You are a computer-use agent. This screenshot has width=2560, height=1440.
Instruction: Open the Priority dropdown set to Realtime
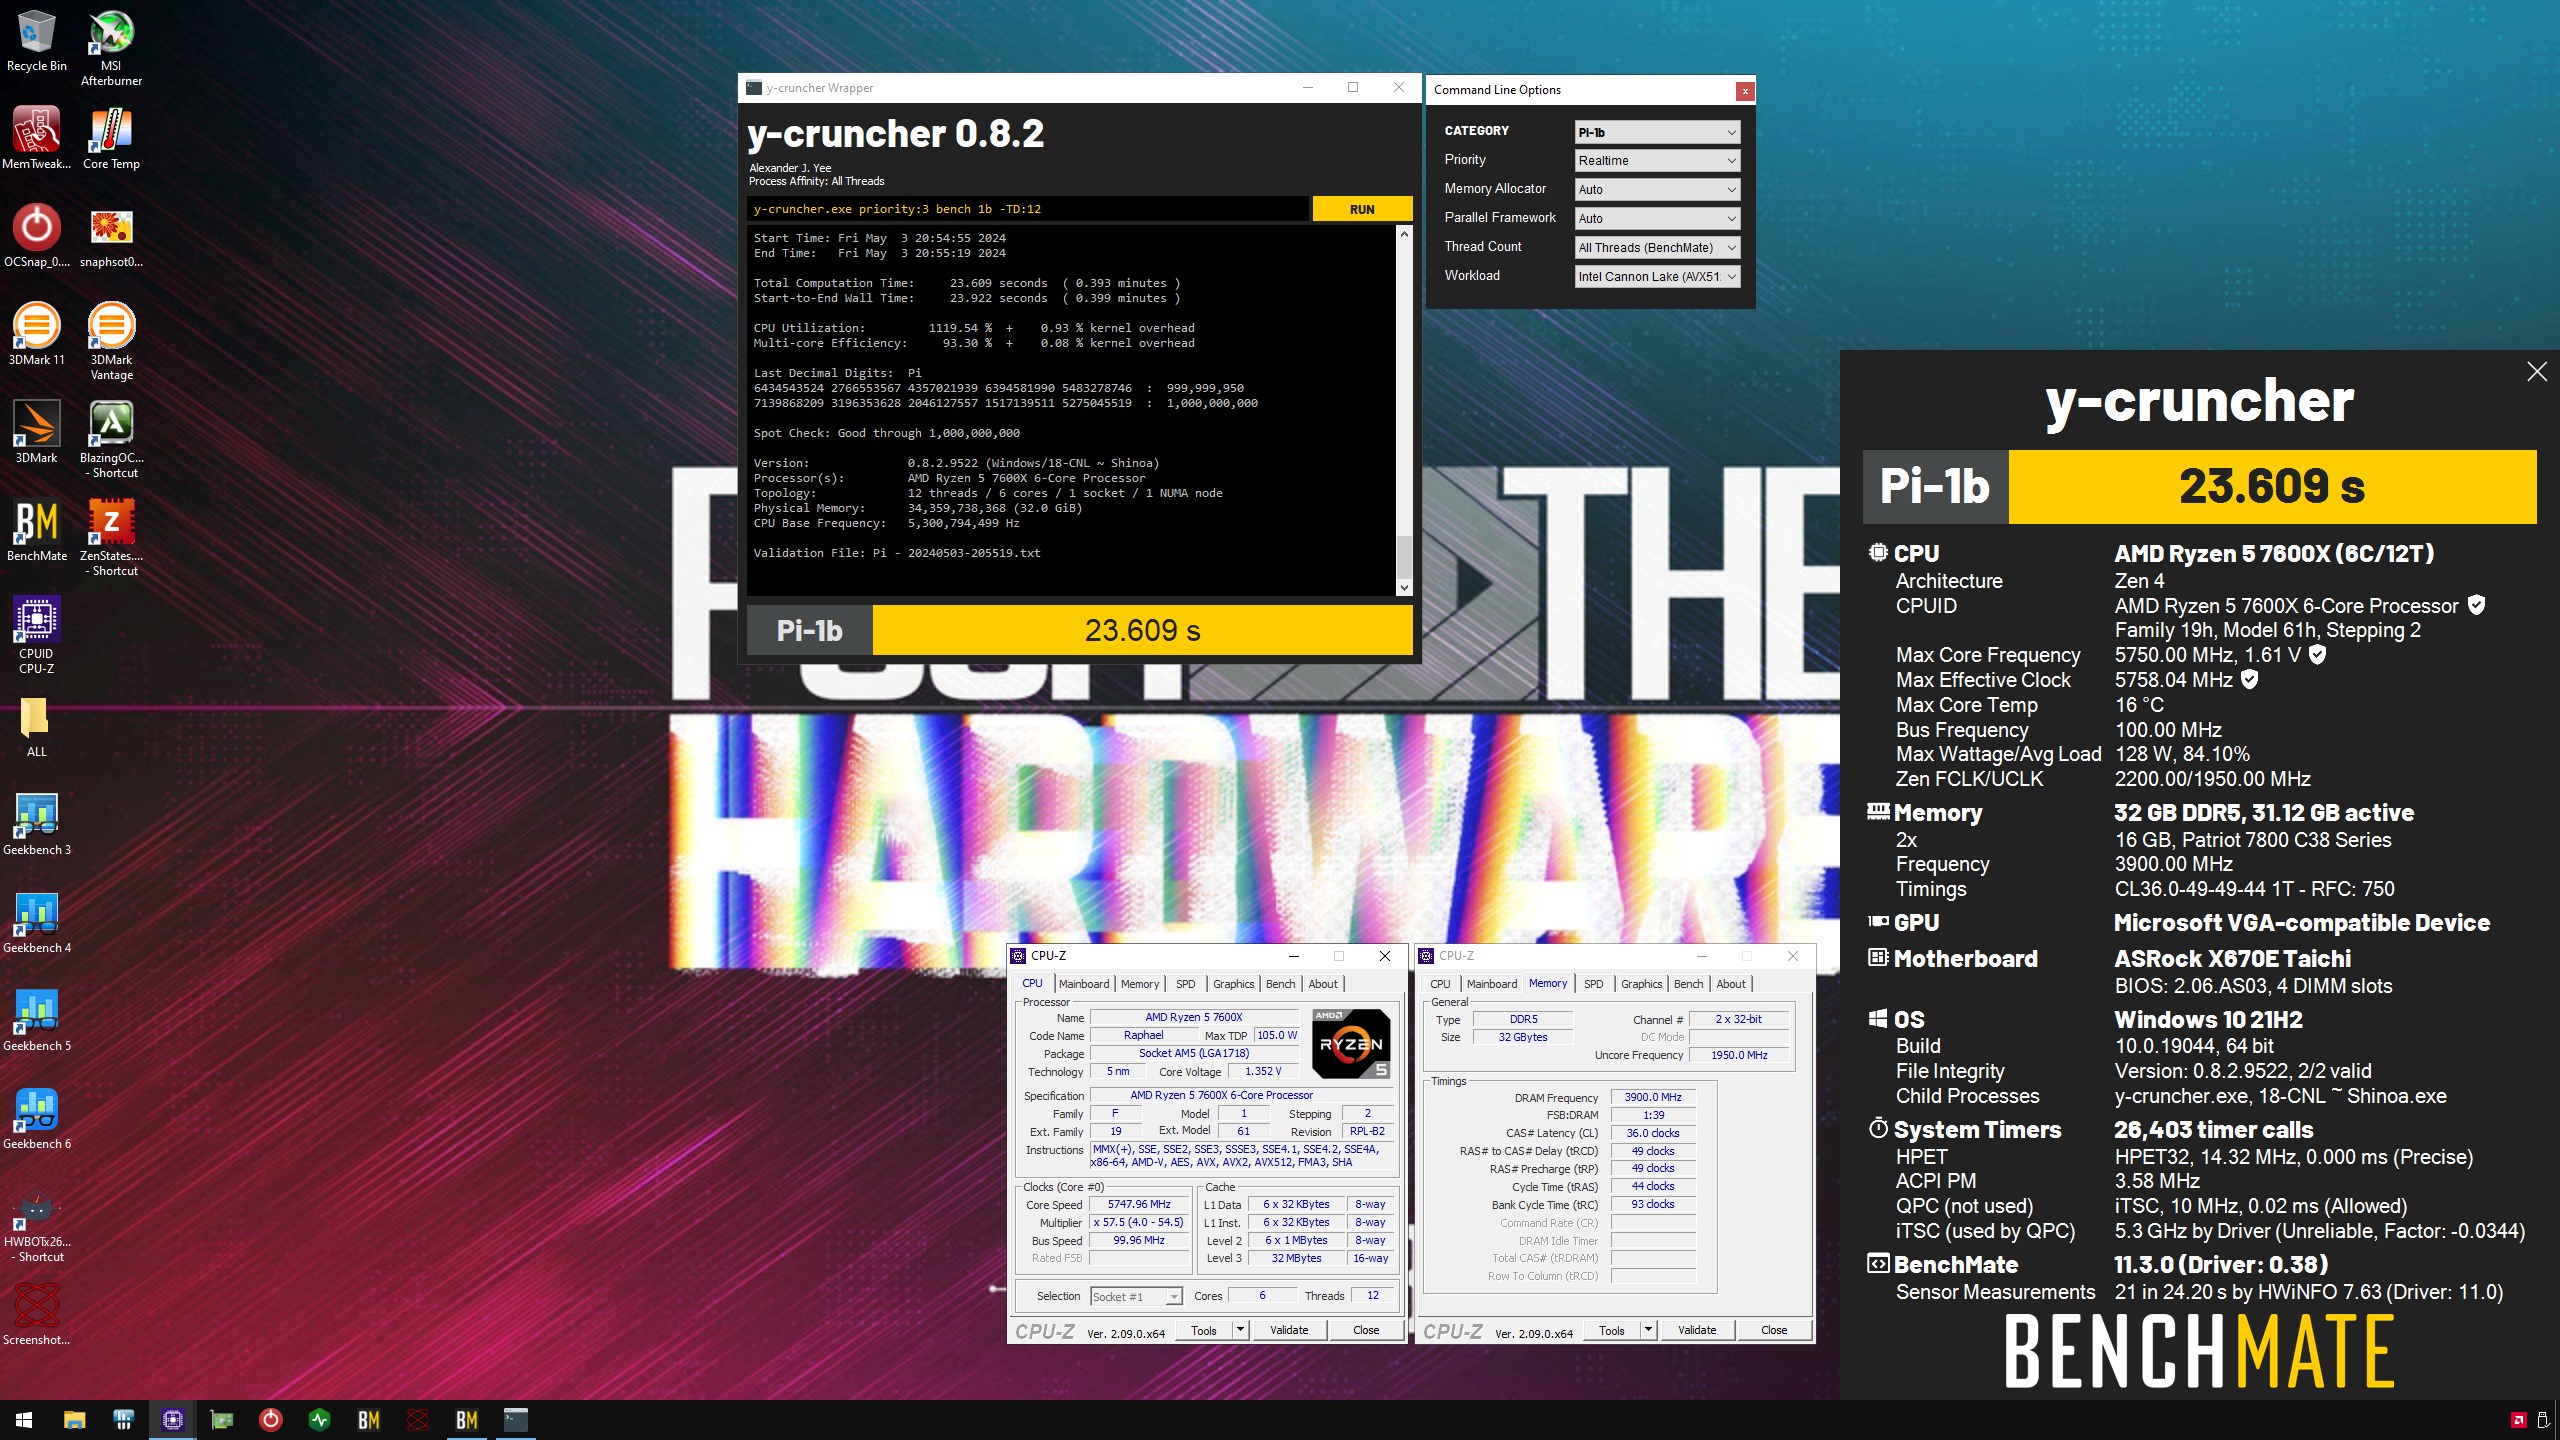coord(1657,161)
